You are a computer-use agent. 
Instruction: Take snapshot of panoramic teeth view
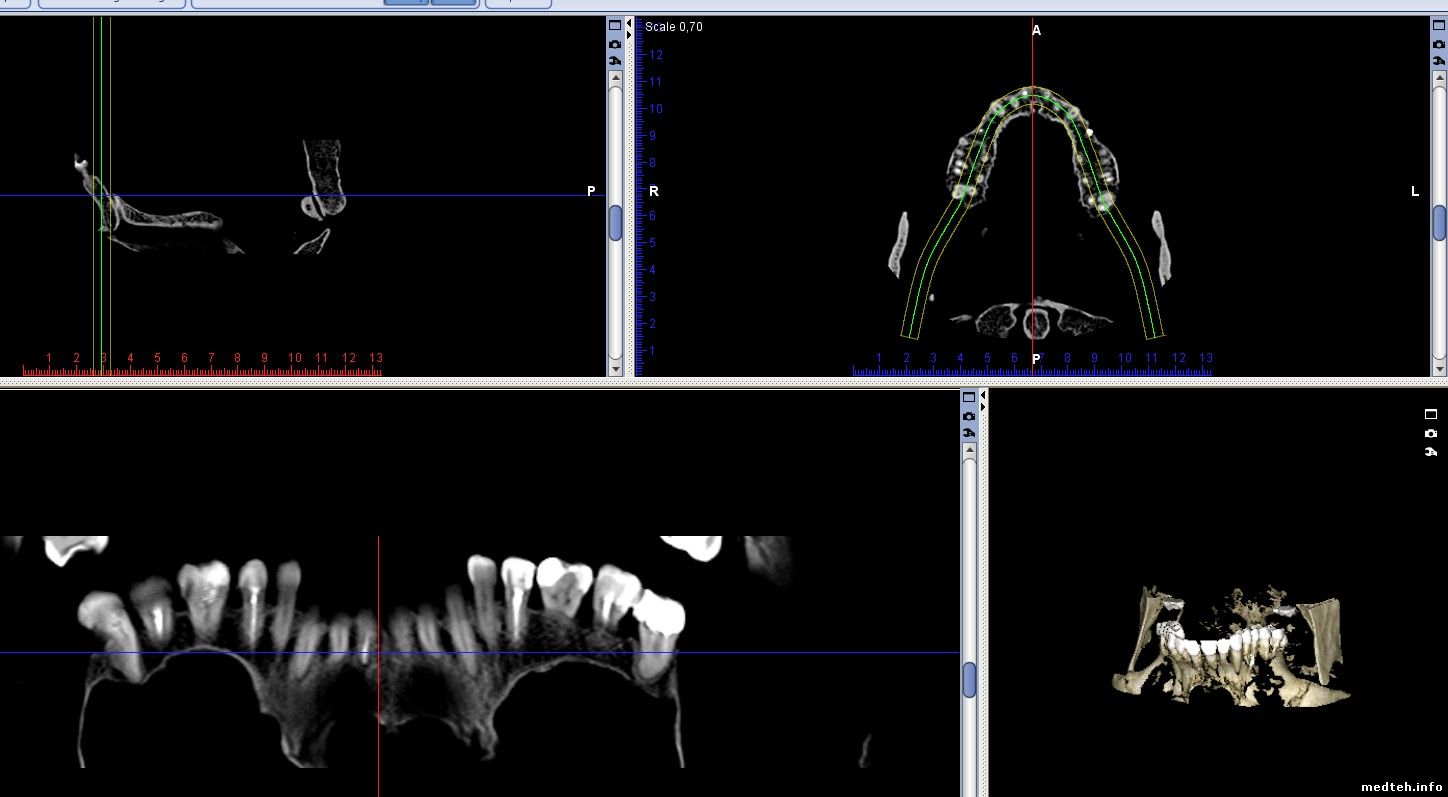point(968,415)
